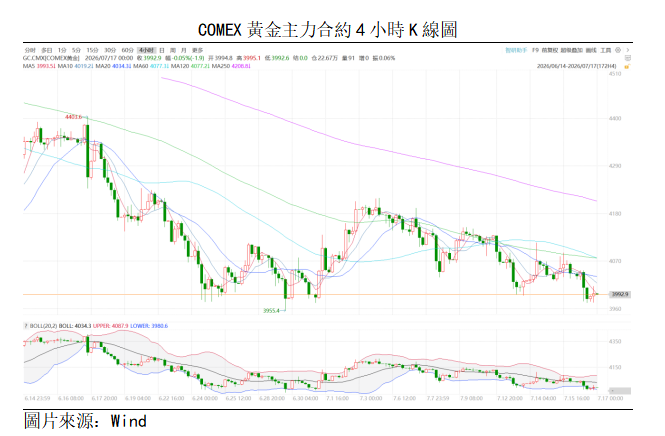Screen dimensions: 665x436
Task: Select the 4小时 timeframe tab
Action: 147,50
